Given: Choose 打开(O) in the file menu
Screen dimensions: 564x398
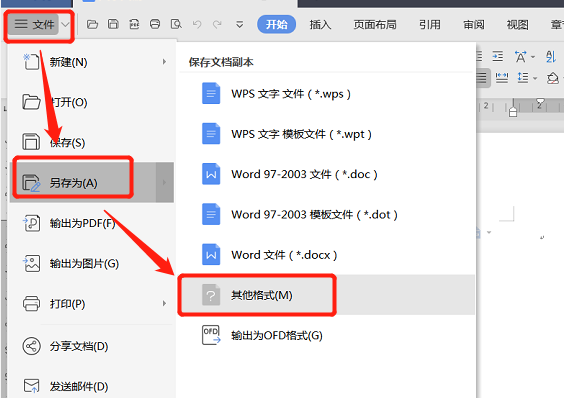Looking at the screenshot, I should pyautogui.click(x=92, y=102).
